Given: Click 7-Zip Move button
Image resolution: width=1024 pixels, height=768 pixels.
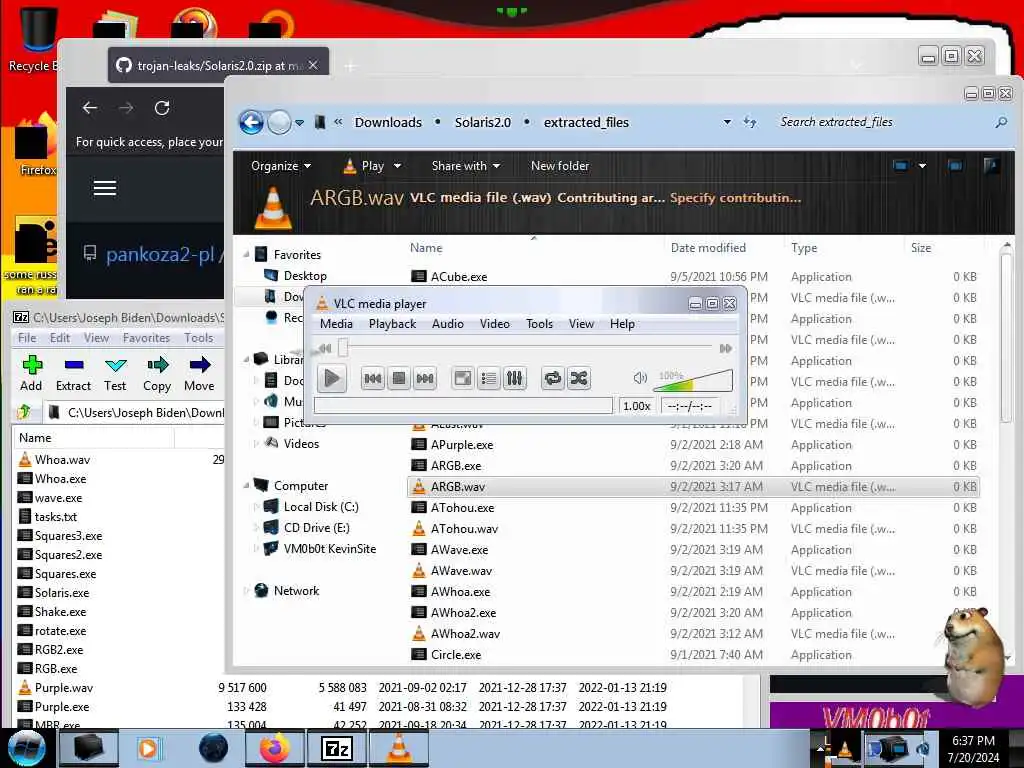Looking at the screenshot, I should click(x=199, y=374).
